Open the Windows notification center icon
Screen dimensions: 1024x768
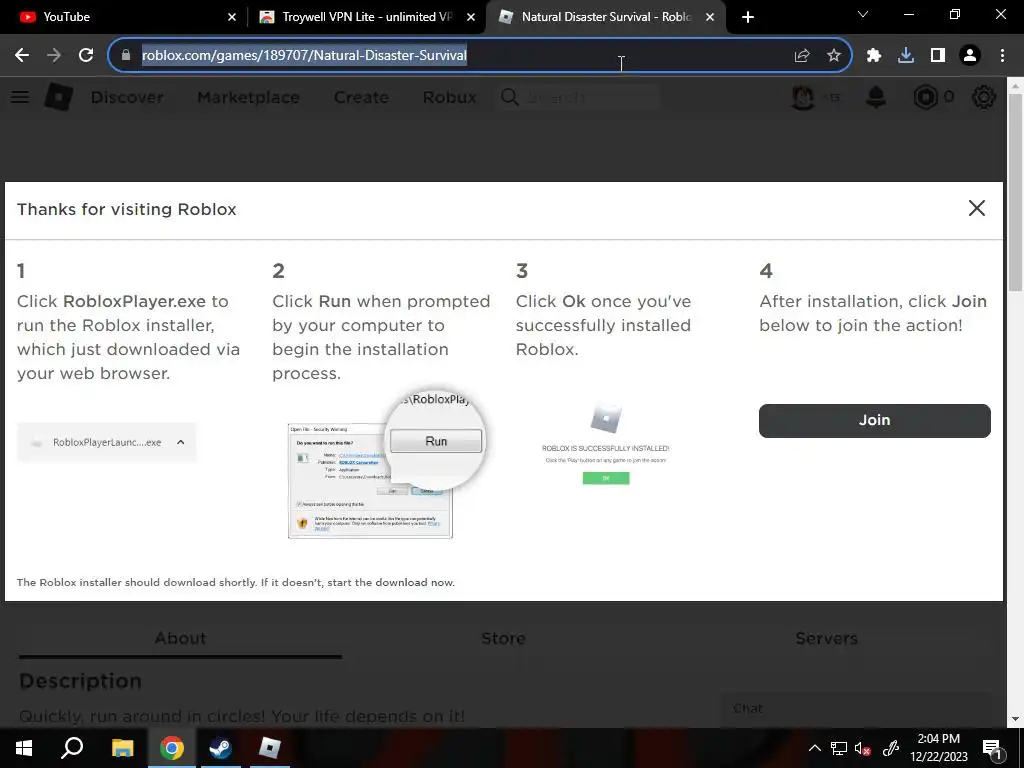click(991, 748)
